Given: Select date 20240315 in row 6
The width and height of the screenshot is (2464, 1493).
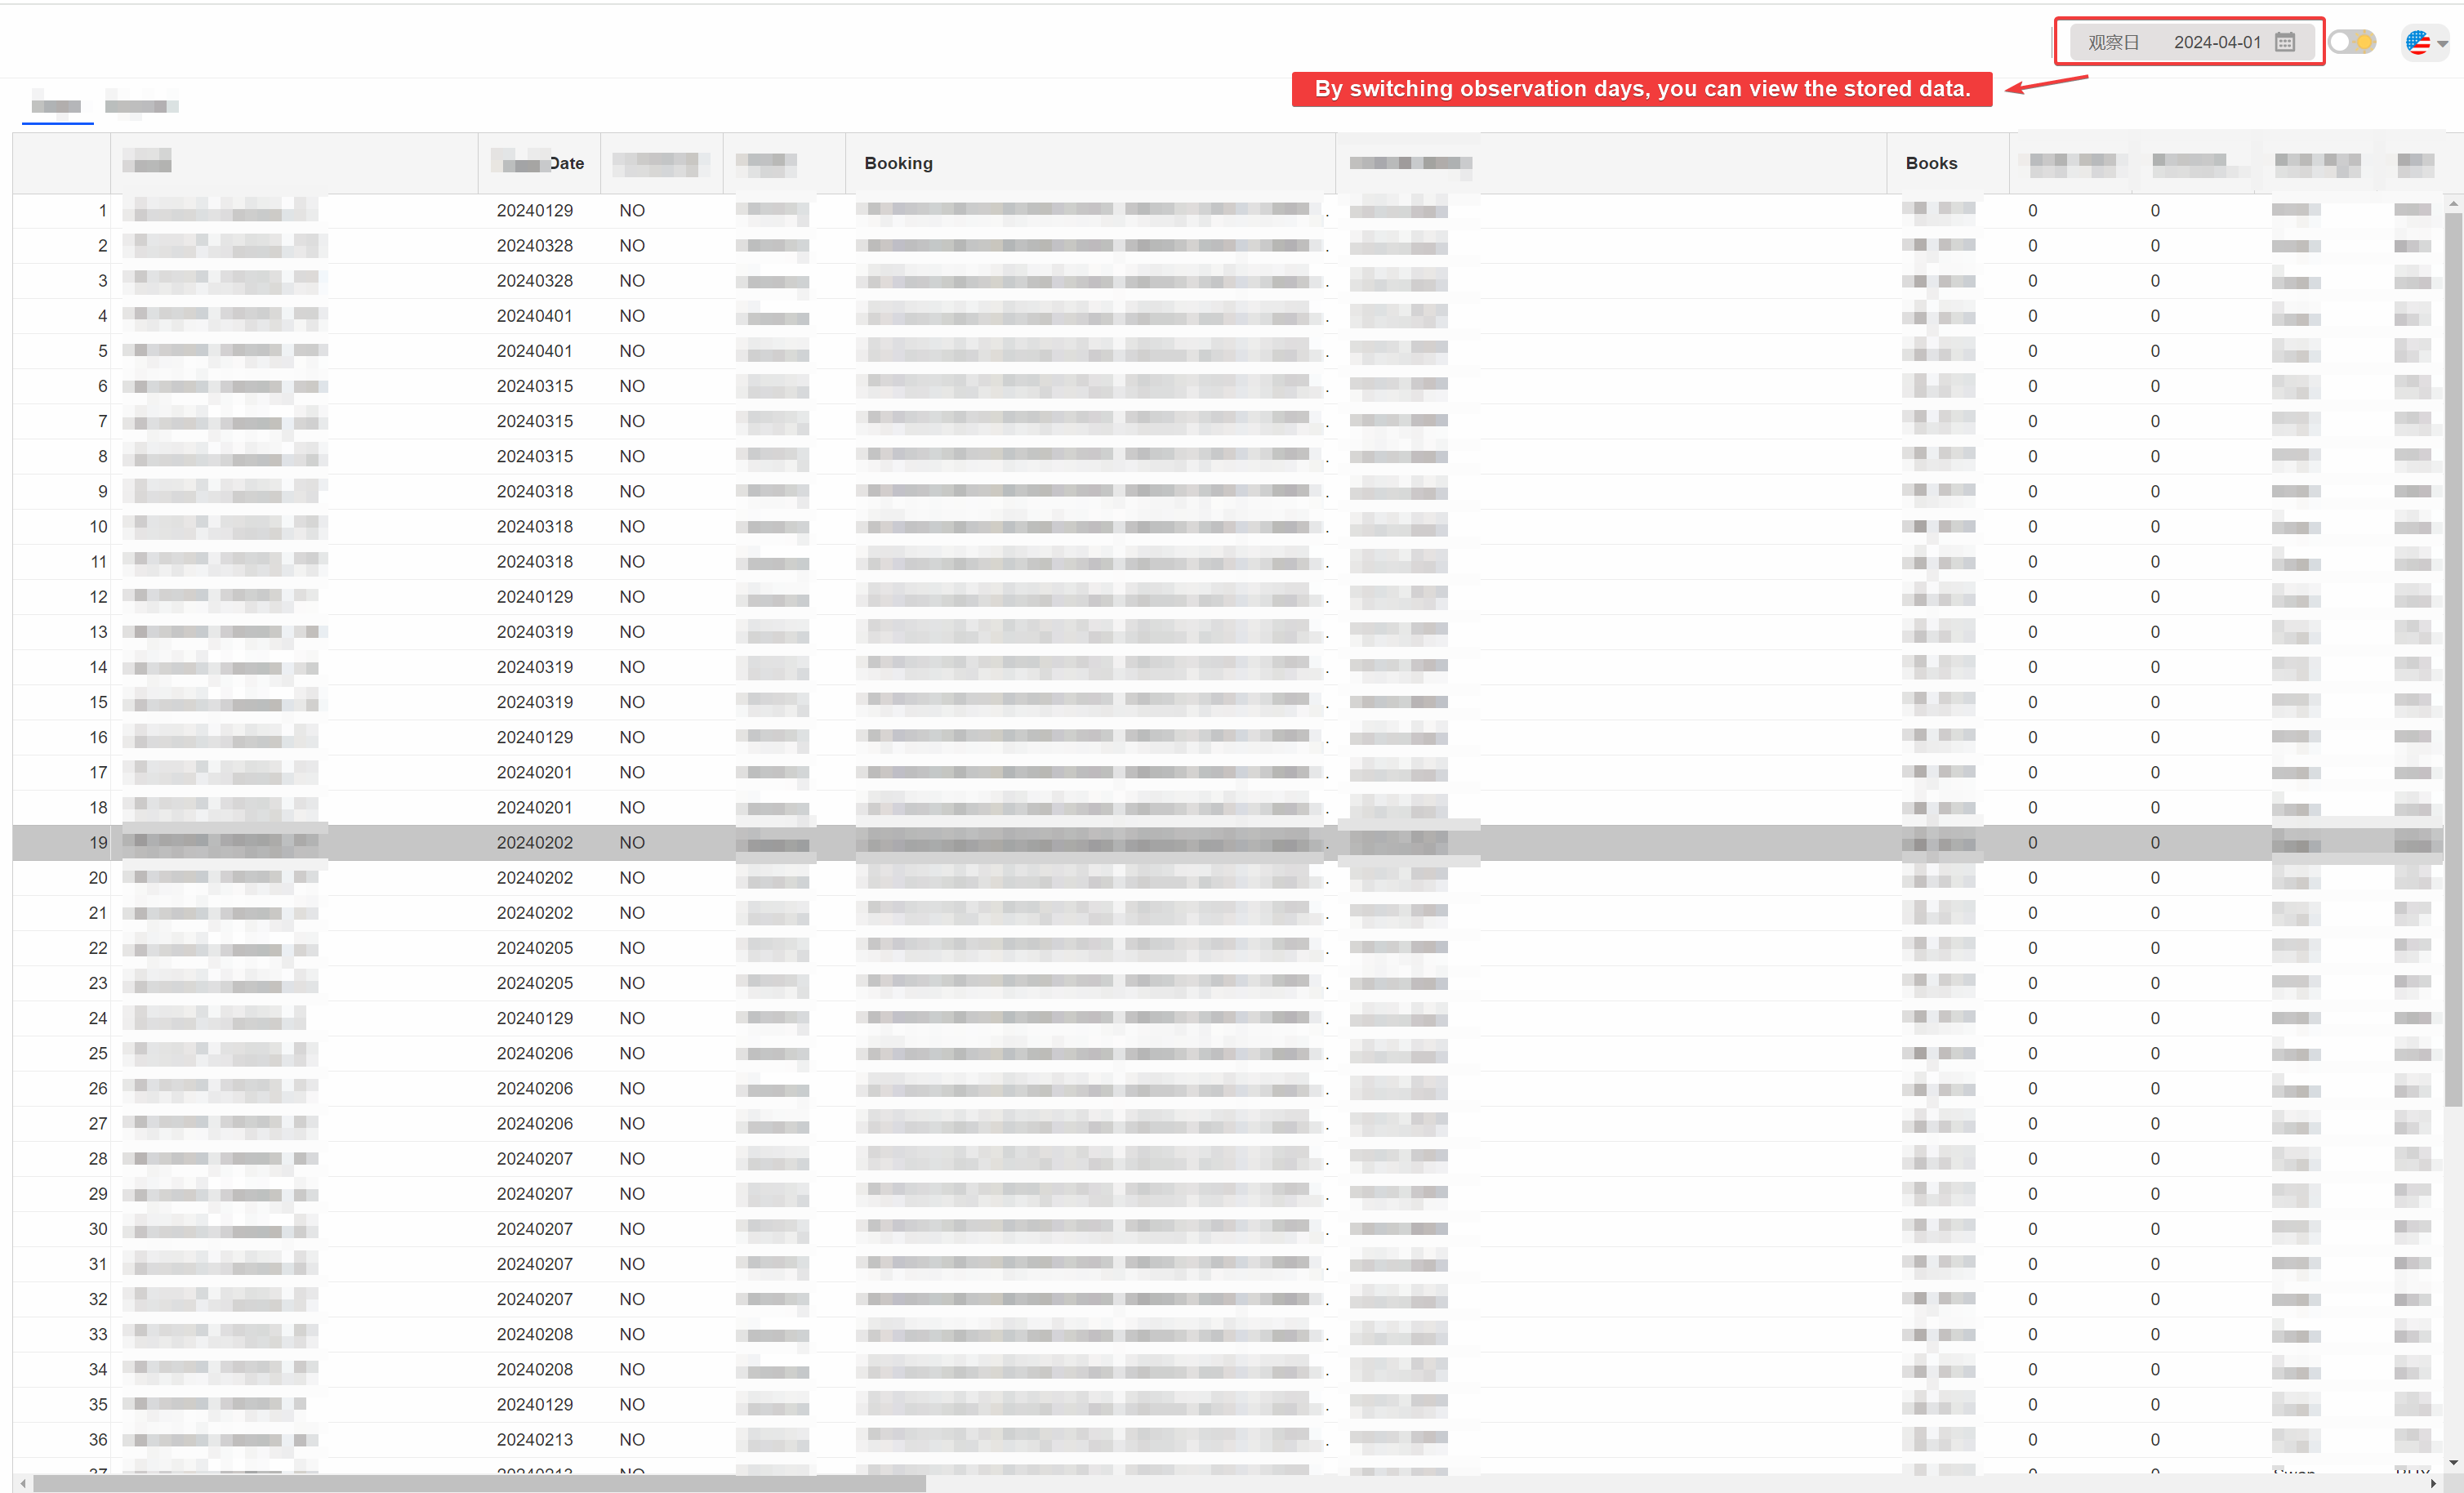Looking at the screenshot, I should point(535,386).
